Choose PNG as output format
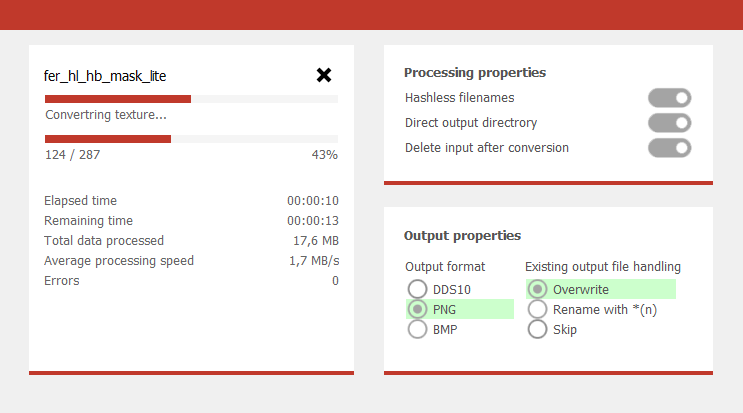The image size is (743, 413). pyautogui.click(x=418, y=309)
